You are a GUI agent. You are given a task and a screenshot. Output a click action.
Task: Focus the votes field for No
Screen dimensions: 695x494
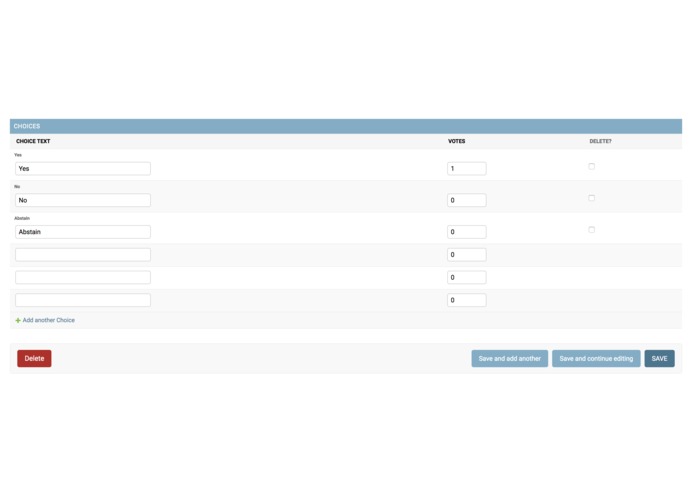467,200
